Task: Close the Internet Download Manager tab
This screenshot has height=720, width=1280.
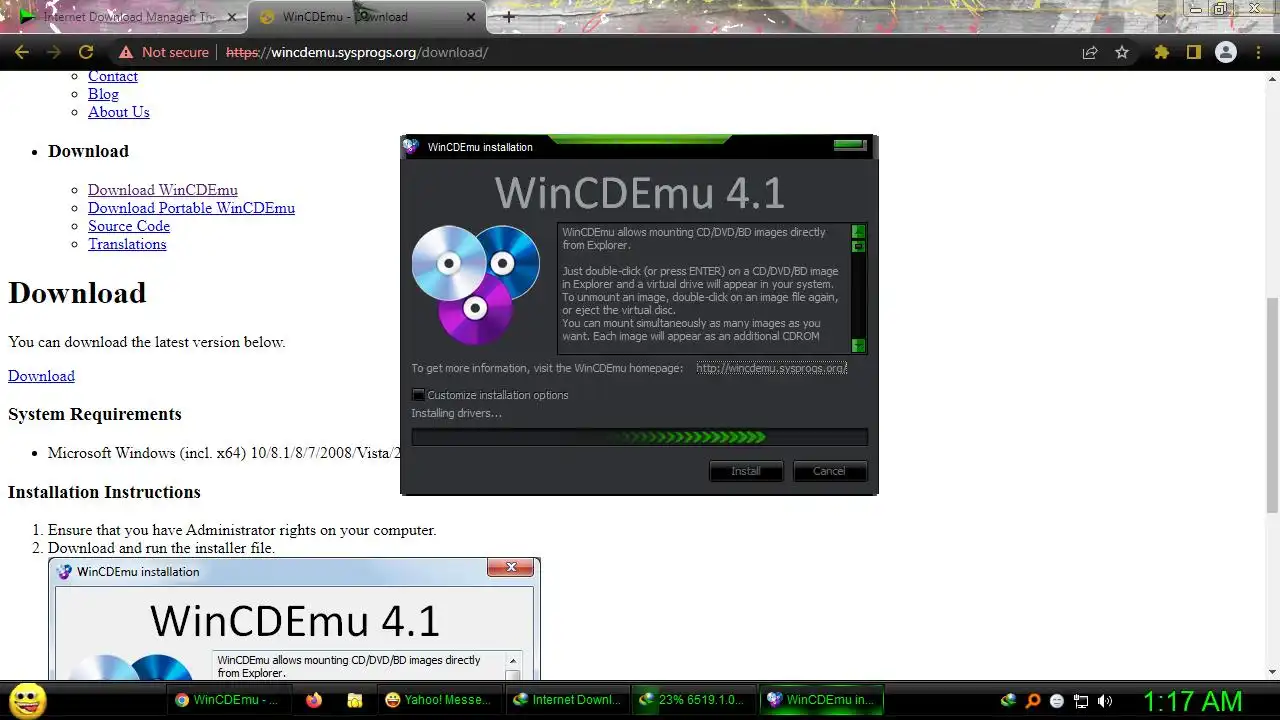Action: (232, 17)
